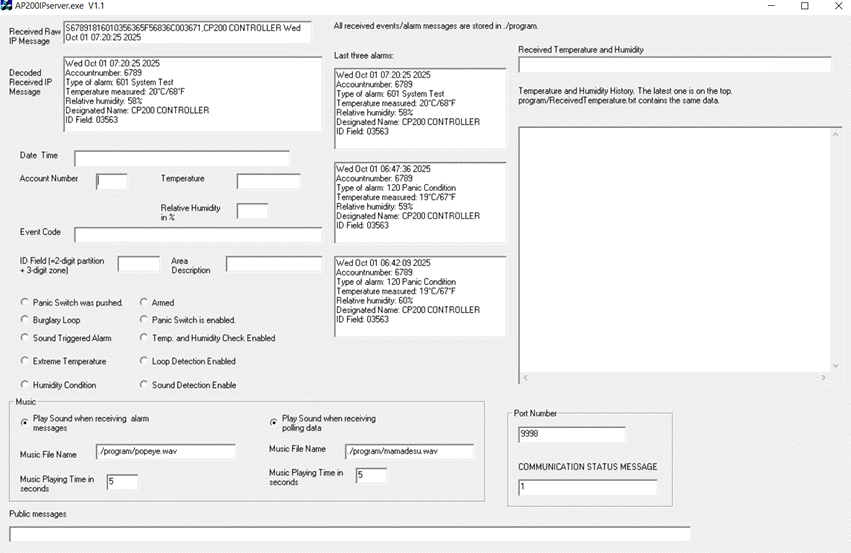Screen dimensions: 851x553
Task: Select Play Sound when receiving polling data
Action: 274,423
